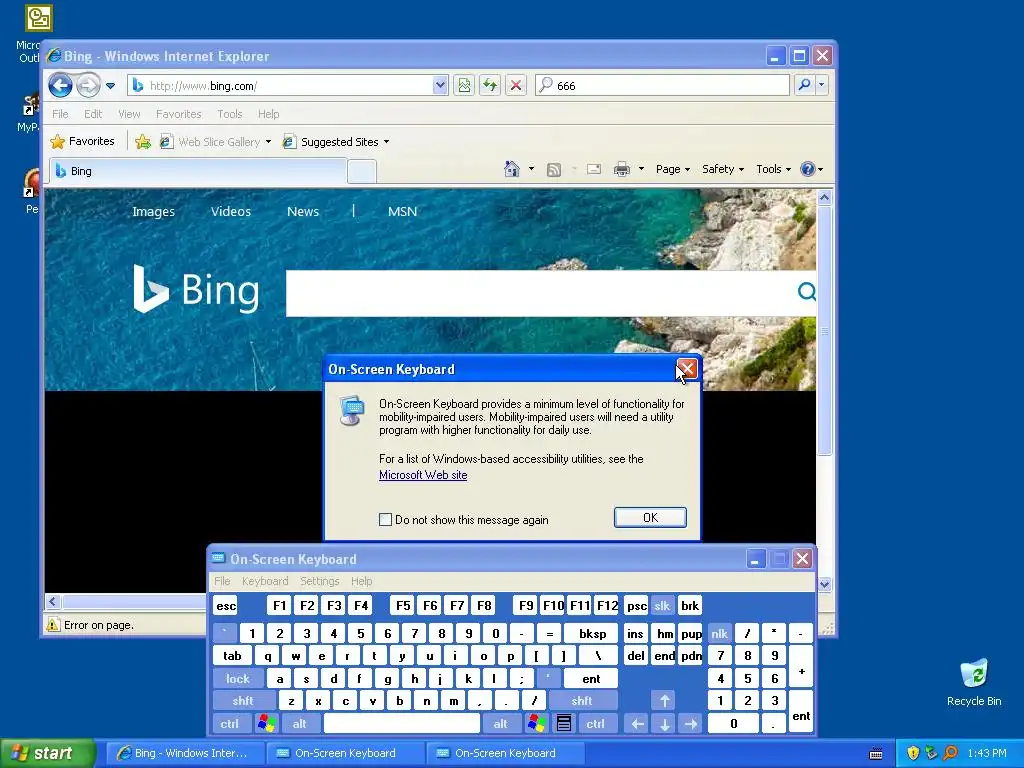Screen dimensions: 1024x768
Task: Click the security shield tray icon
Action: 913,753
